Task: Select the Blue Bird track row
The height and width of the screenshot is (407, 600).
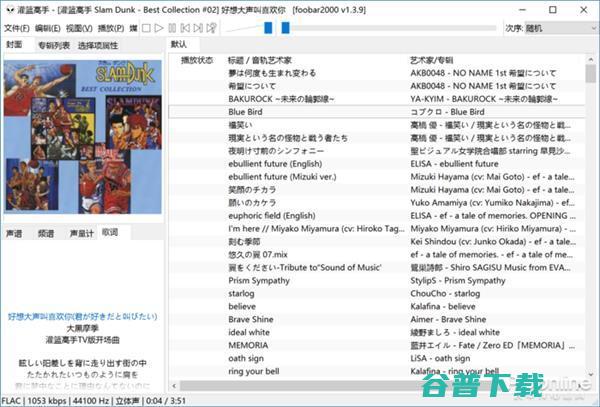Action: pos(377,112)
